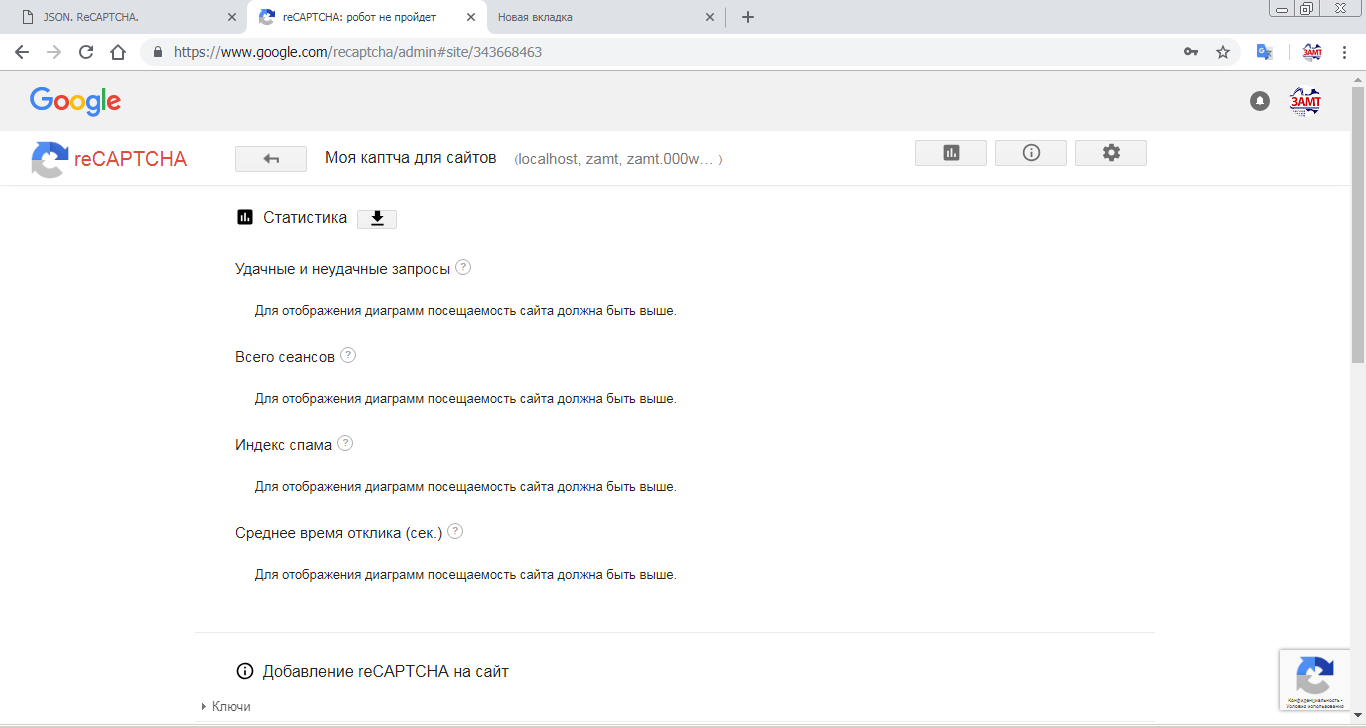Minimize the browser window
Viewport: 1366px width, 728px height.
(1282, 8)
